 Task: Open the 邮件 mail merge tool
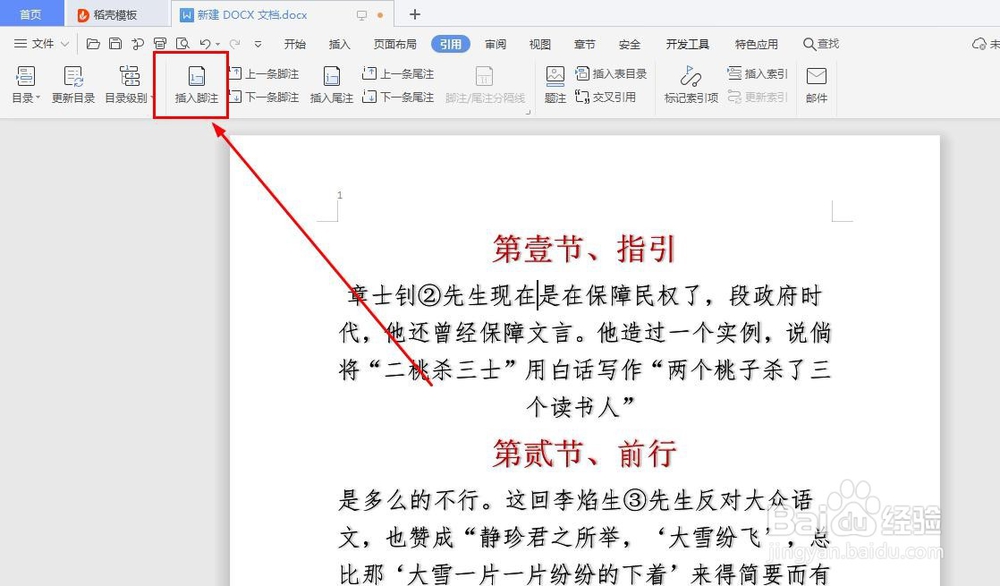[816, 83]
